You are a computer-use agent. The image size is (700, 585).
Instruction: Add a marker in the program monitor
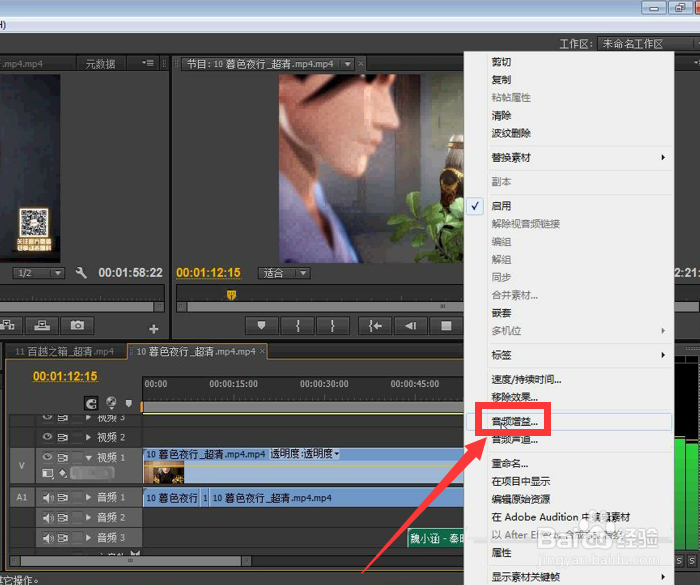262,326
